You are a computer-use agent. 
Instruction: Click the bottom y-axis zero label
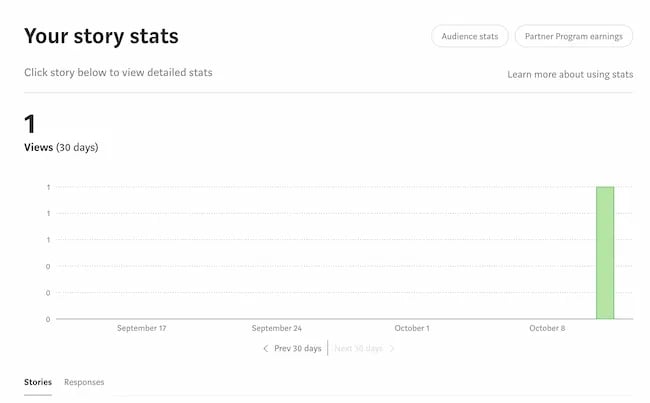pyautogui.click(x=48, y=319)
